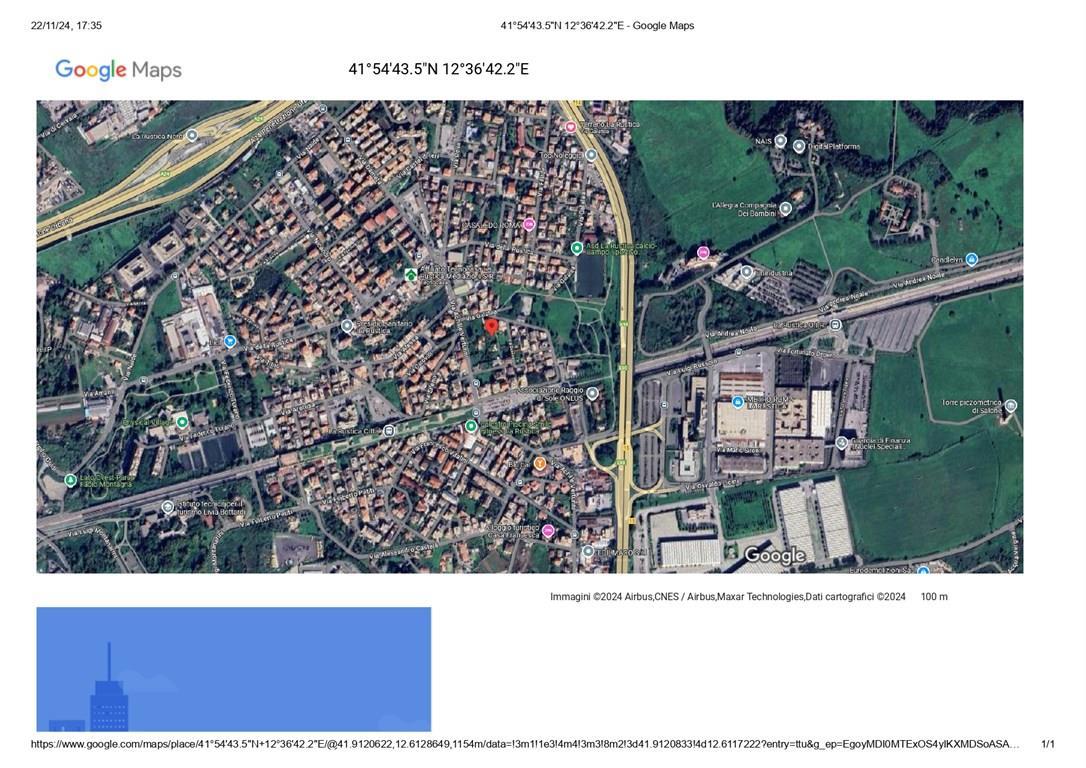Open the Digital Platforms marker

click(798, 145)
